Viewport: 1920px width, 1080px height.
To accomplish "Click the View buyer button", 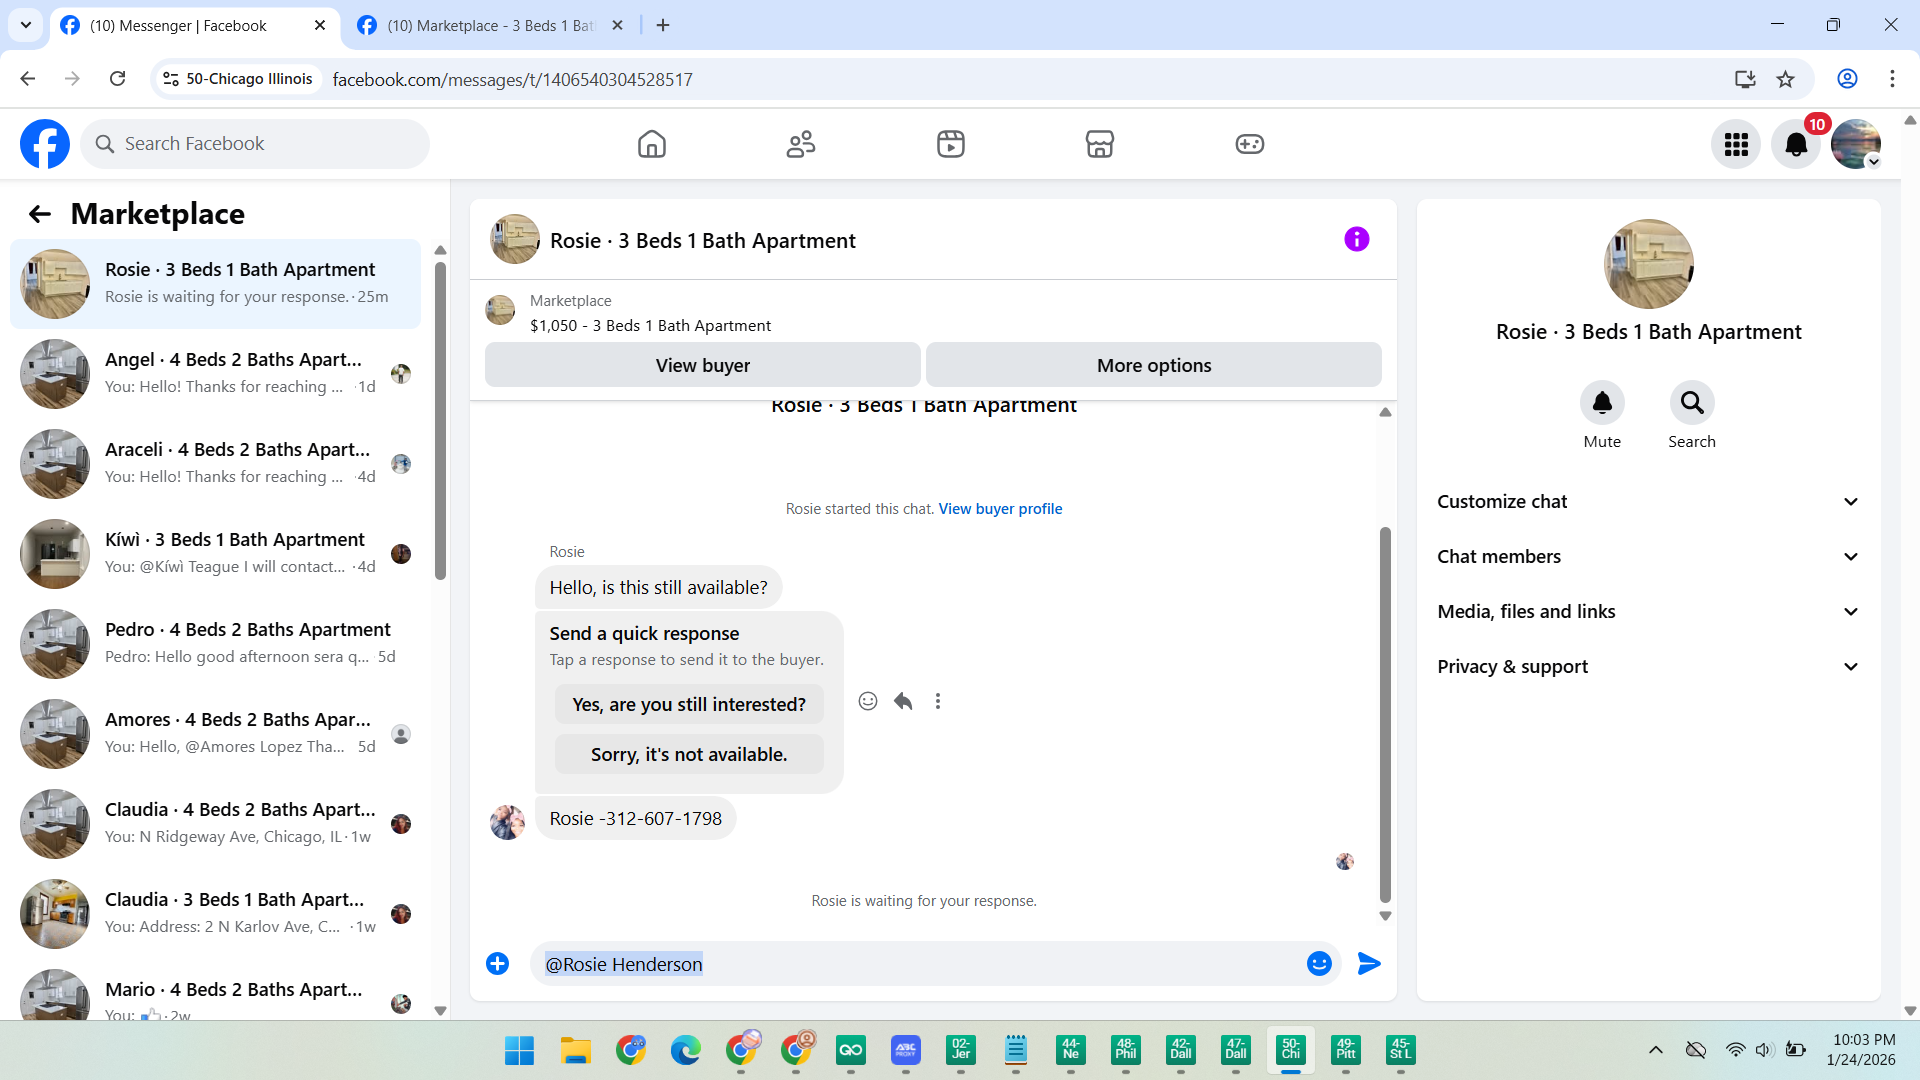I will tap(702, 365).
